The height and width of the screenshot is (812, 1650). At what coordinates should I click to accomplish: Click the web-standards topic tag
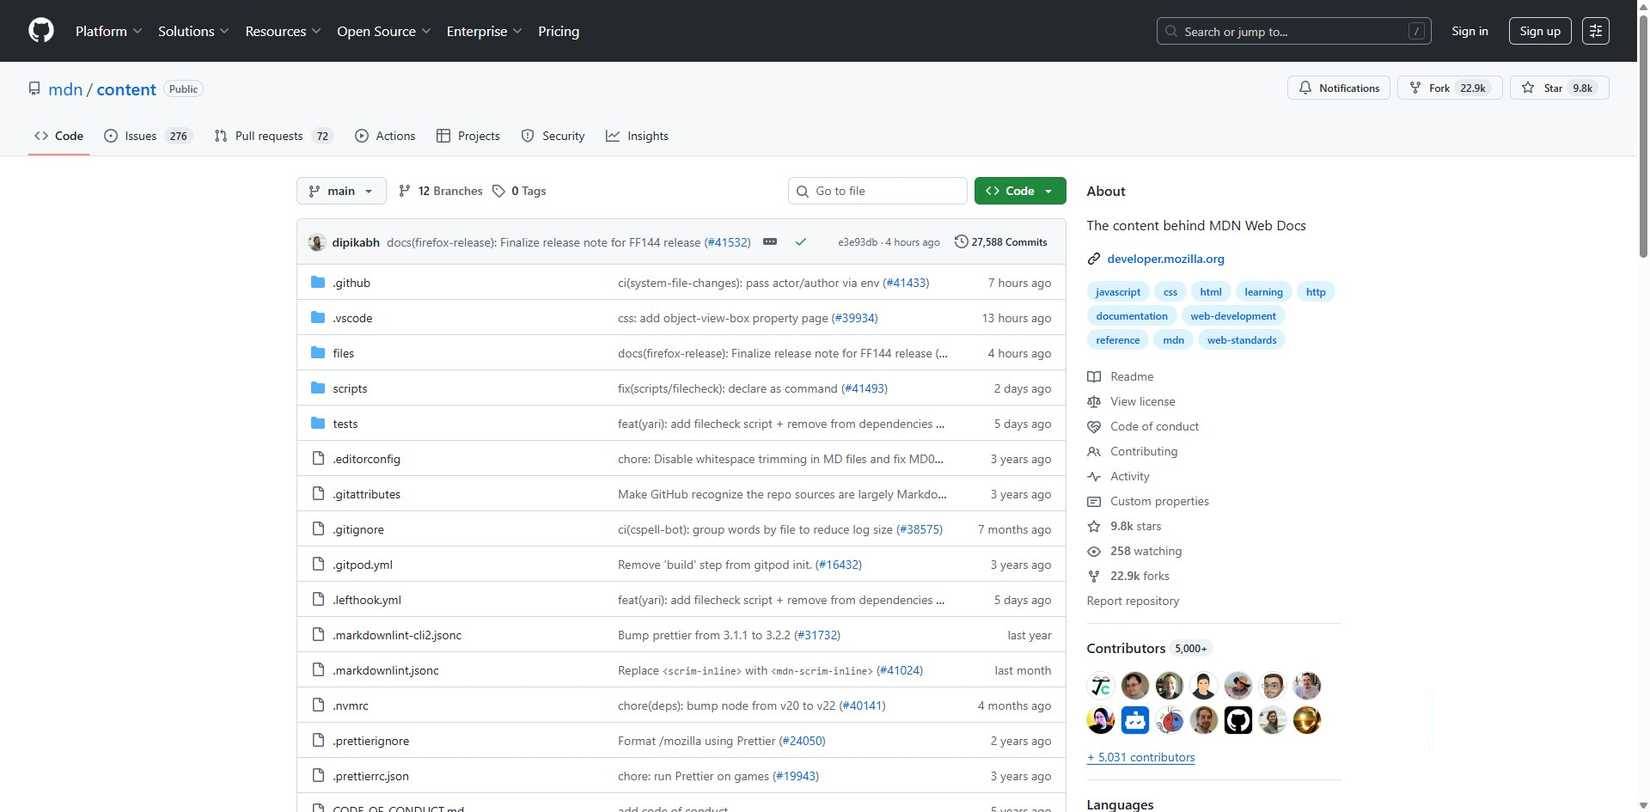click(1242, 340)
